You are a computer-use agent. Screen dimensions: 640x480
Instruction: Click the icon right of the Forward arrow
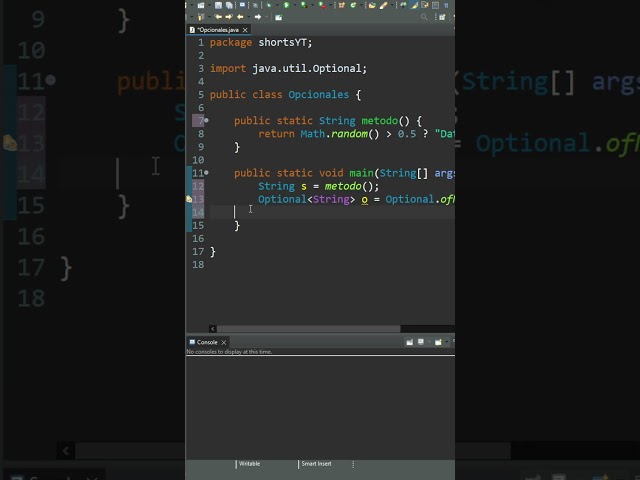coord(278,17)
